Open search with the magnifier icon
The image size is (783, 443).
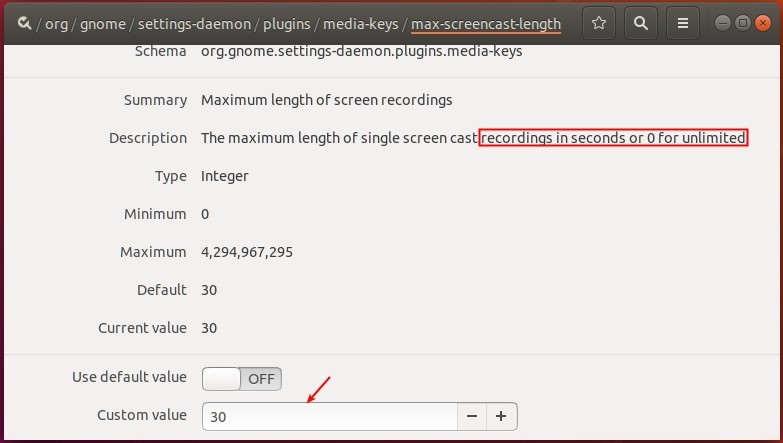pos(641,23)
